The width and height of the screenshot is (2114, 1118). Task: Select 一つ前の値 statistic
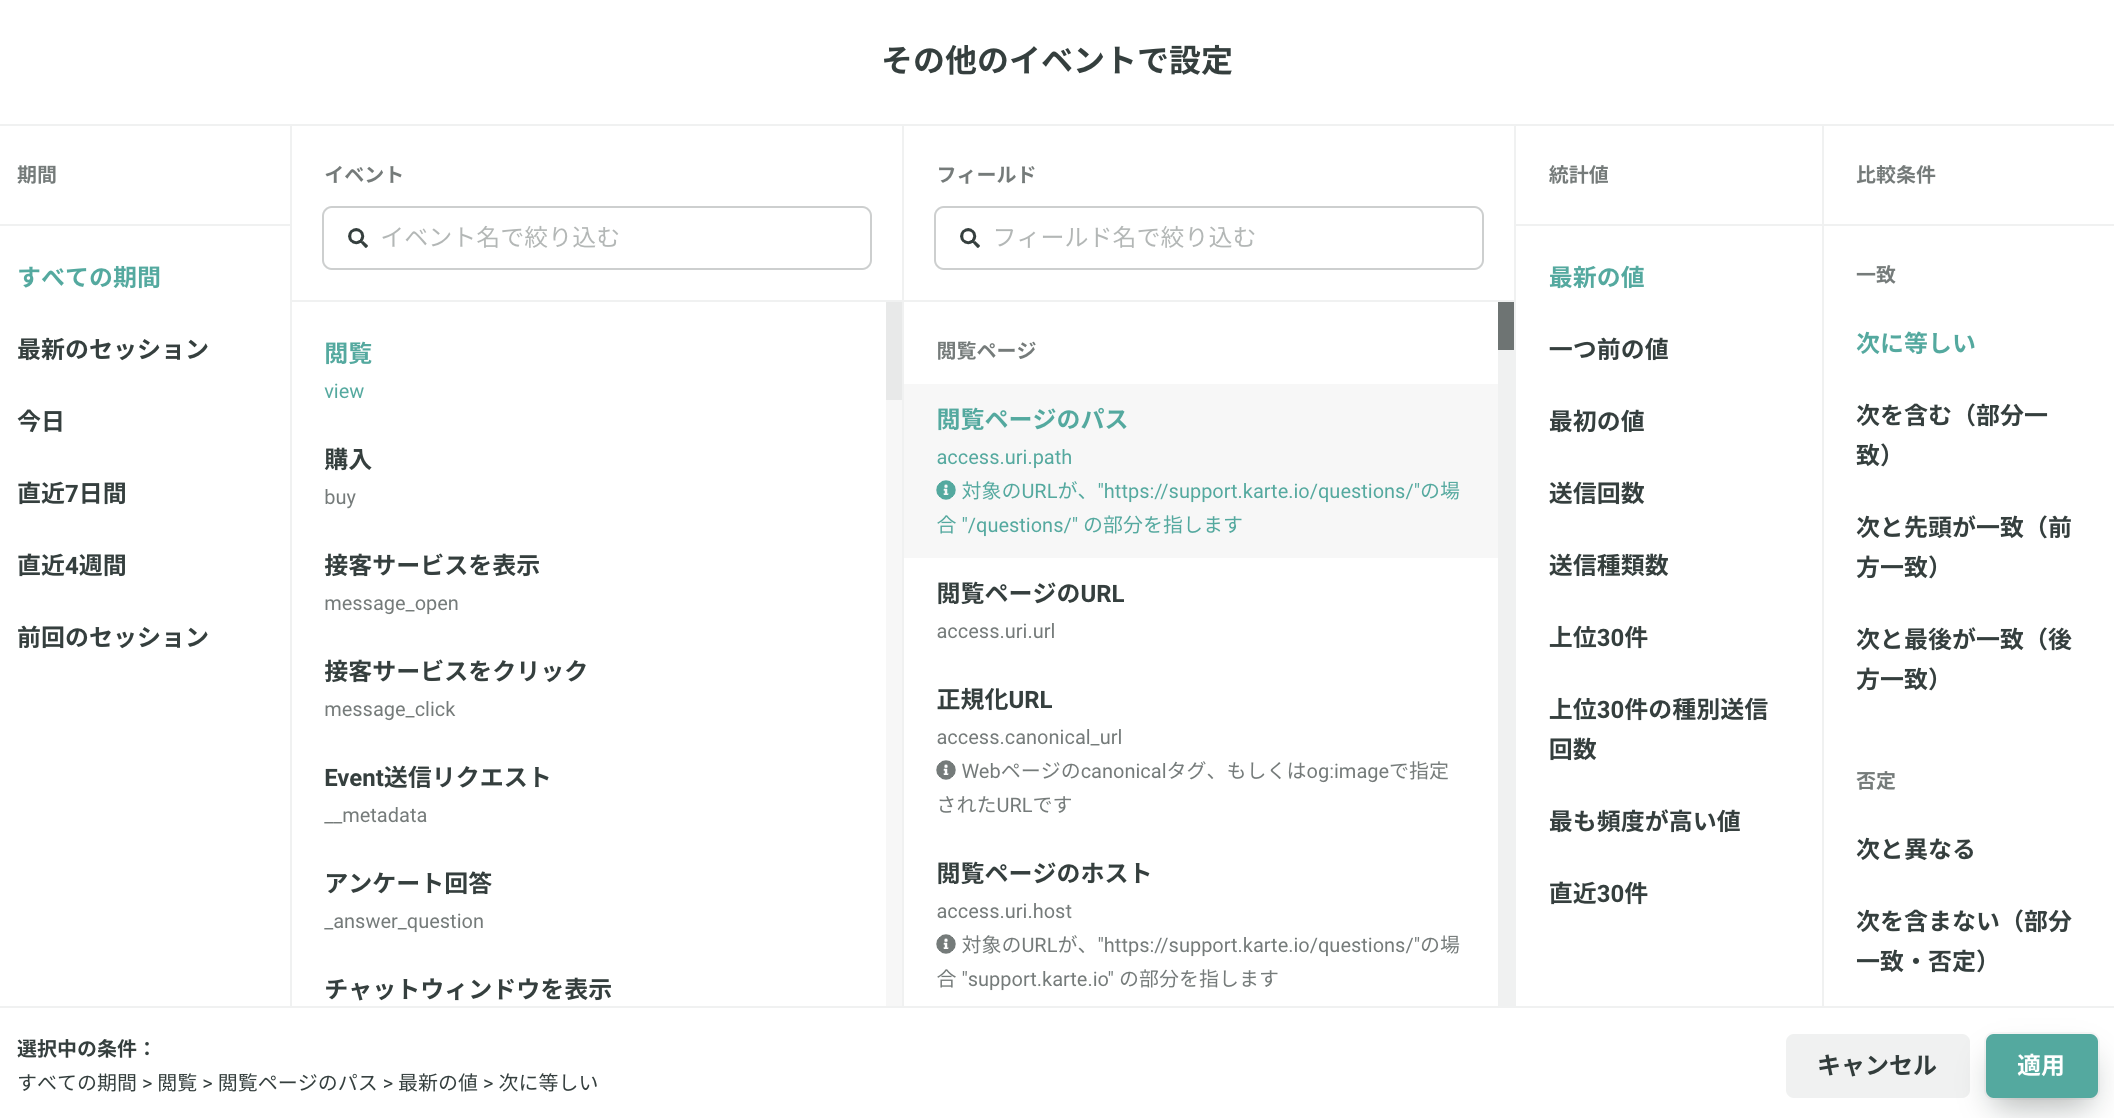pyautogui.click(x=1609, y=349)
